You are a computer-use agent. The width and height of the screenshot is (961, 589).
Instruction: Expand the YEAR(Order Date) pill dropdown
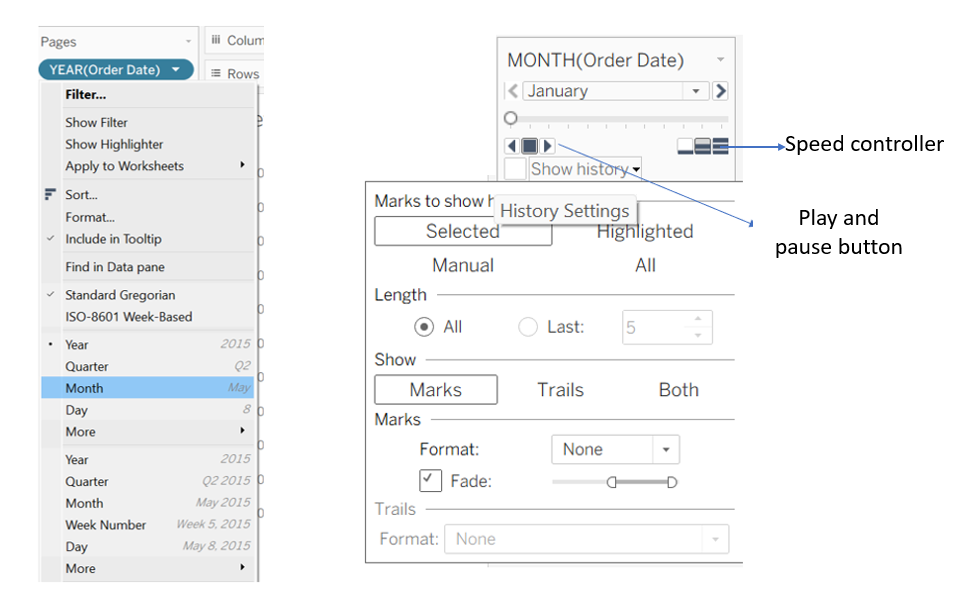[176, 70]
